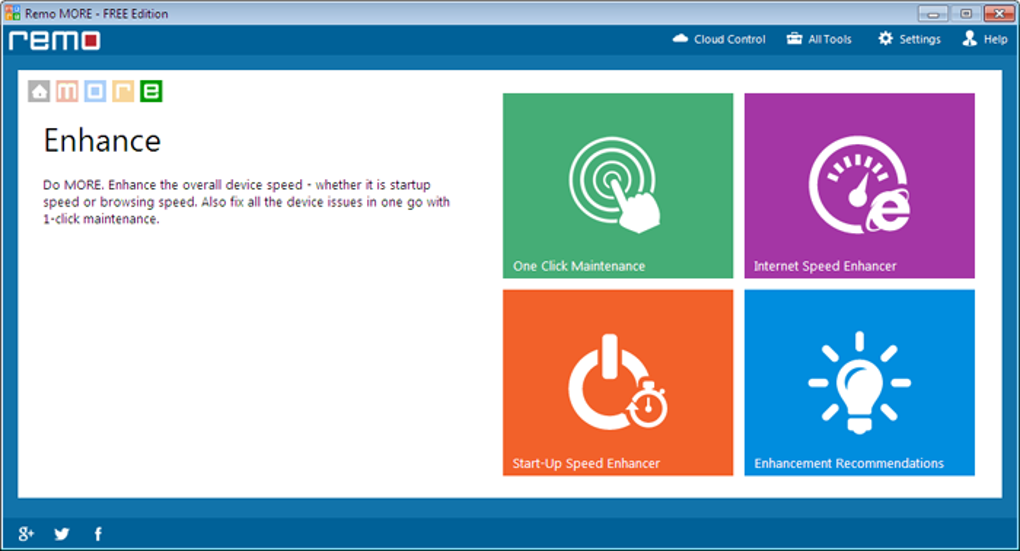
Task: Open the Help menu
Action: 985,39
